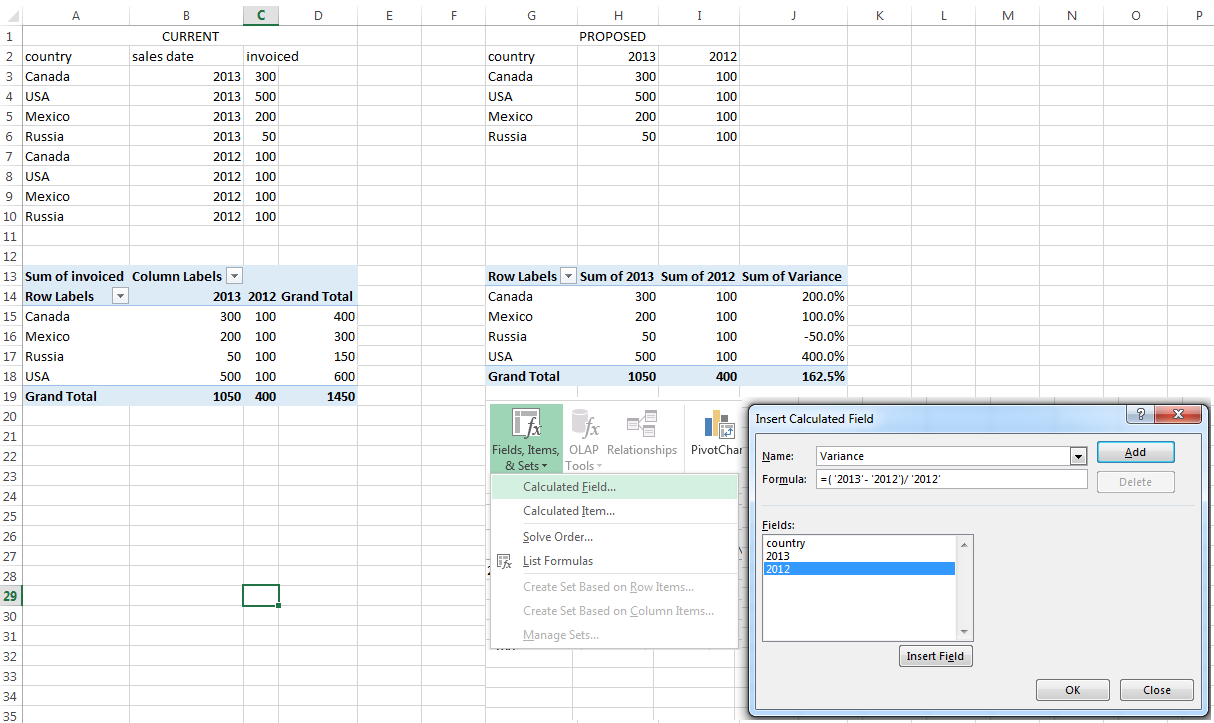Viewport: 1214px width, 723px height.
Task: Click the List Formulas icon in menu
Action: (504, 561)
